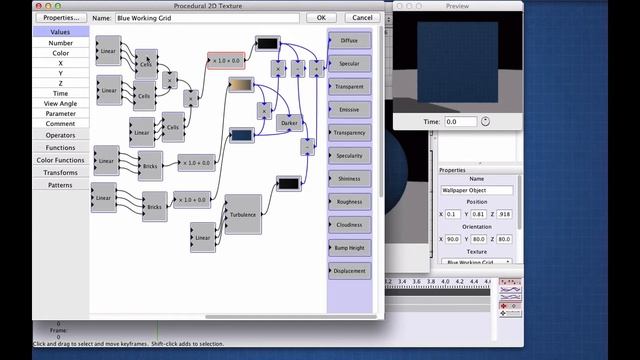Select the red-highlighted × 1.0 + 0.0 node
The height and width of the screenshot is (360, 640).
tap(226, 60)
